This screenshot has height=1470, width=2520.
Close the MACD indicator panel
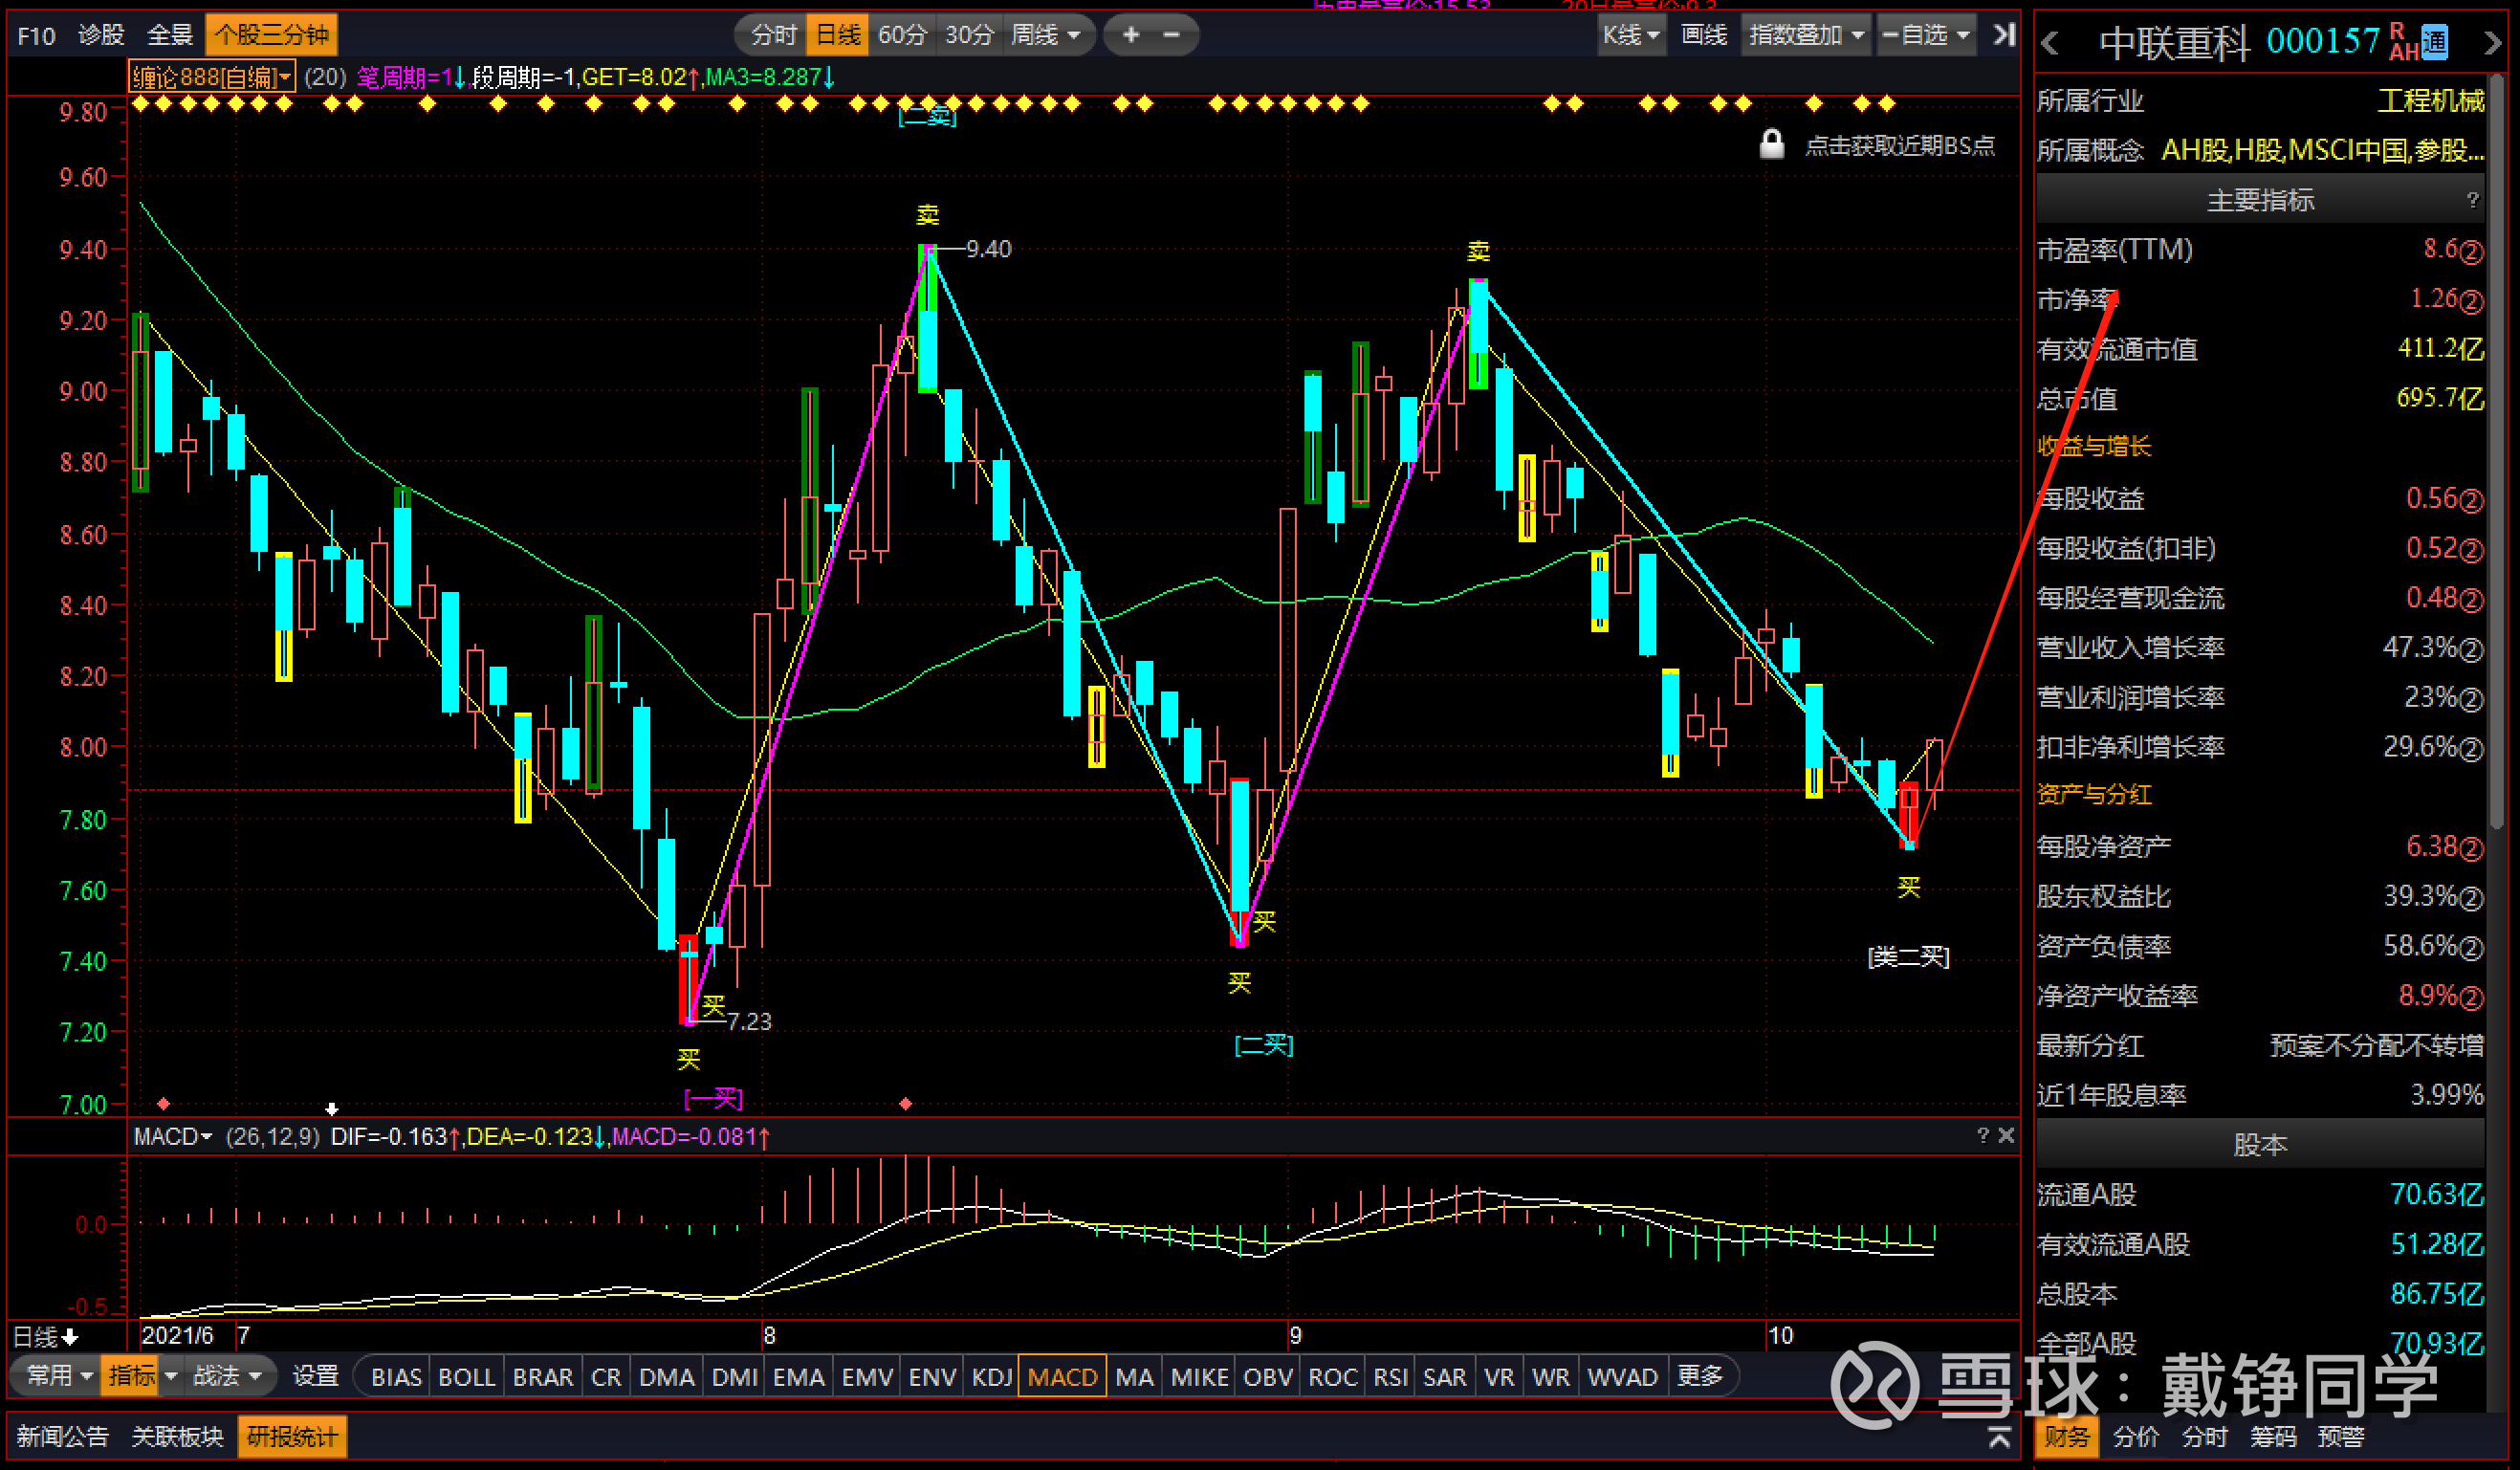[x=2006, y=1135]
